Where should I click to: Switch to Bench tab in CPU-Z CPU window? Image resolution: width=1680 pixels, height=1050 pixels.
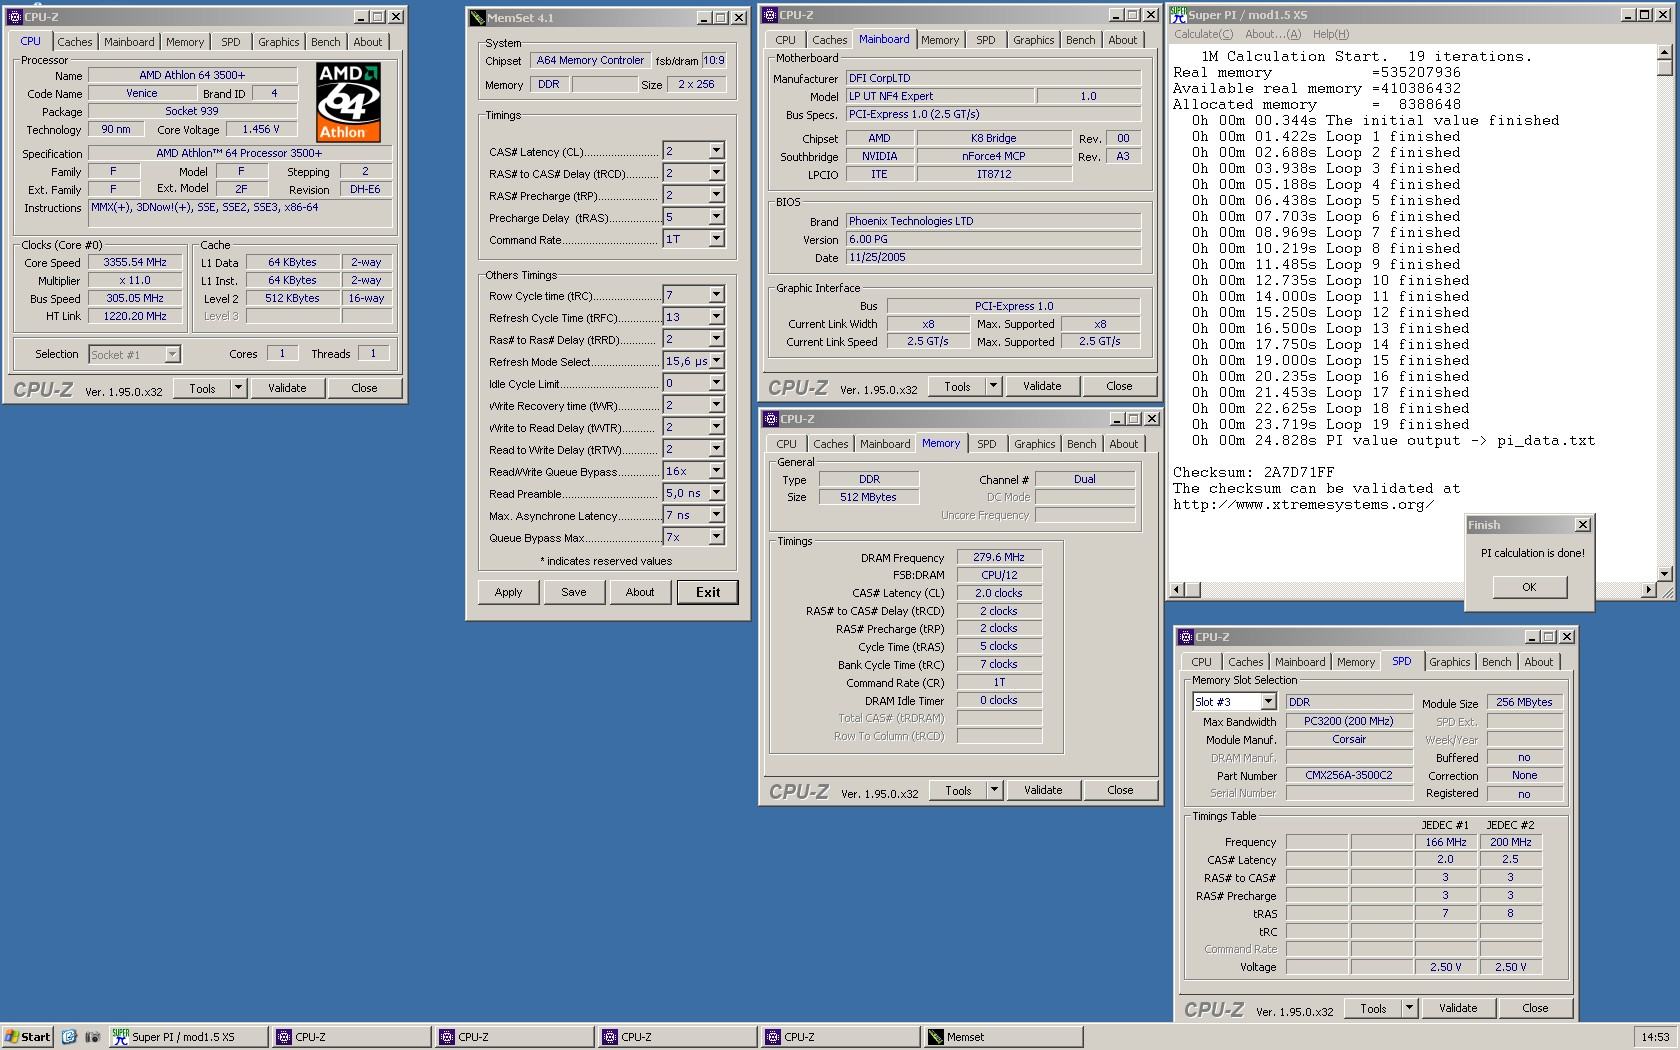pyautogui.click(x=325, y=42)
